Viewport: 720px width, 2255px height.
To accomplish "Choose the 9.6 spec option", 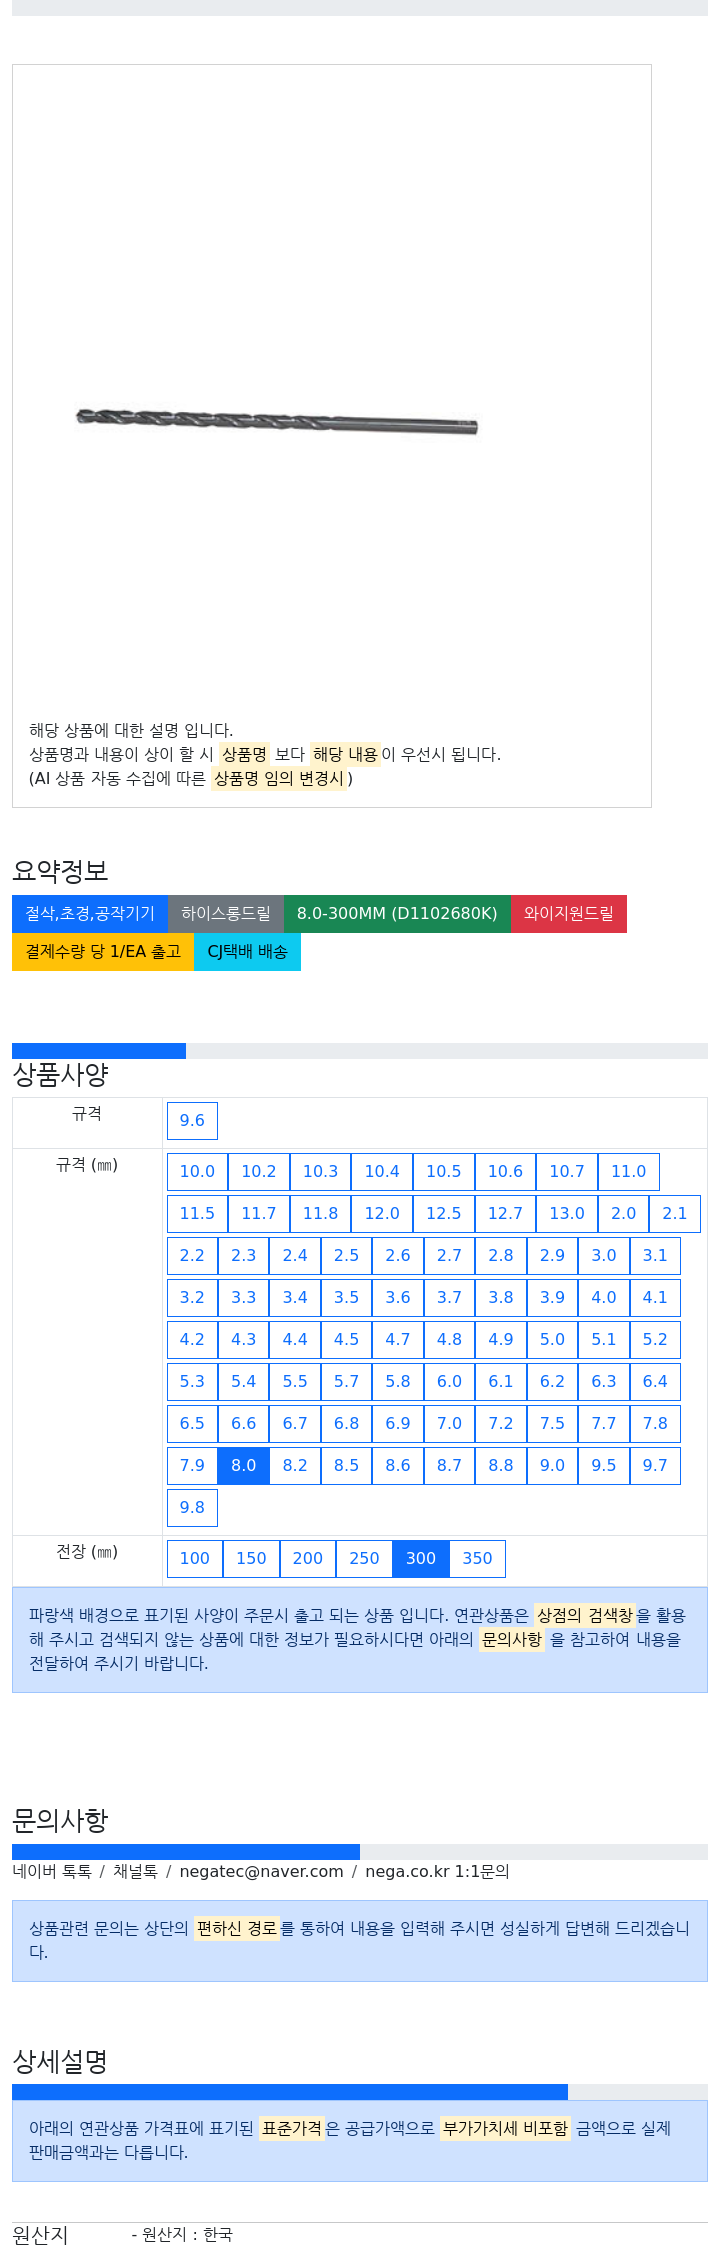I will tap(192, 1120).
